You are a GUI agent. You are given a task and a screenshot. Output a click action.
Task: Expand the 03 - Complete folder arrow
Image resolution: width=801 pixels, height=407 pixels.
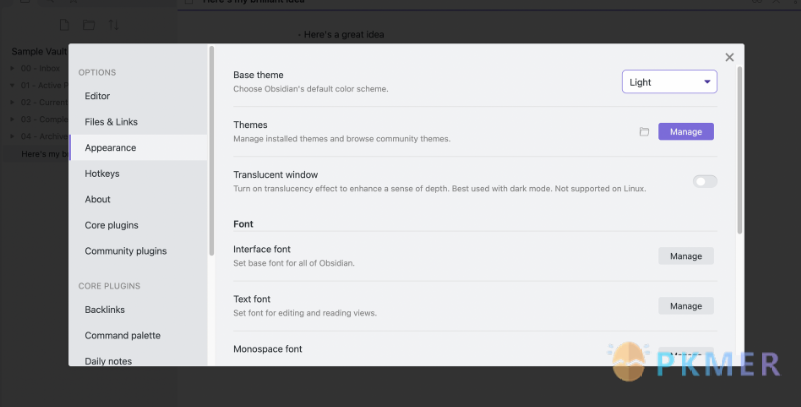click(12, 119)
